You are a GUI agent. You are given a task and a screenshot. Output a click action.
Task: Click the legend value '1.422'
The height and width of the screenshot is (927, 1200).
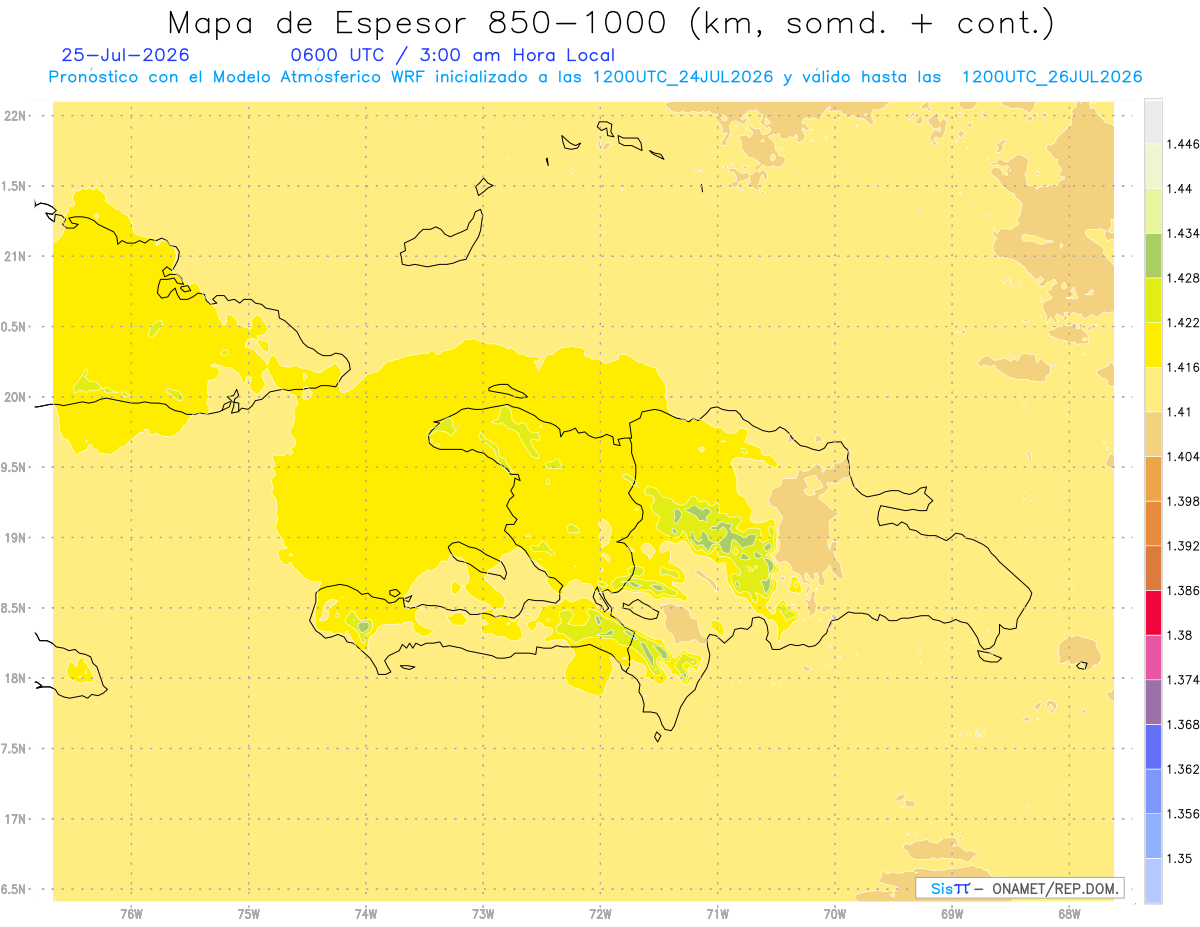click(1183, 322)
